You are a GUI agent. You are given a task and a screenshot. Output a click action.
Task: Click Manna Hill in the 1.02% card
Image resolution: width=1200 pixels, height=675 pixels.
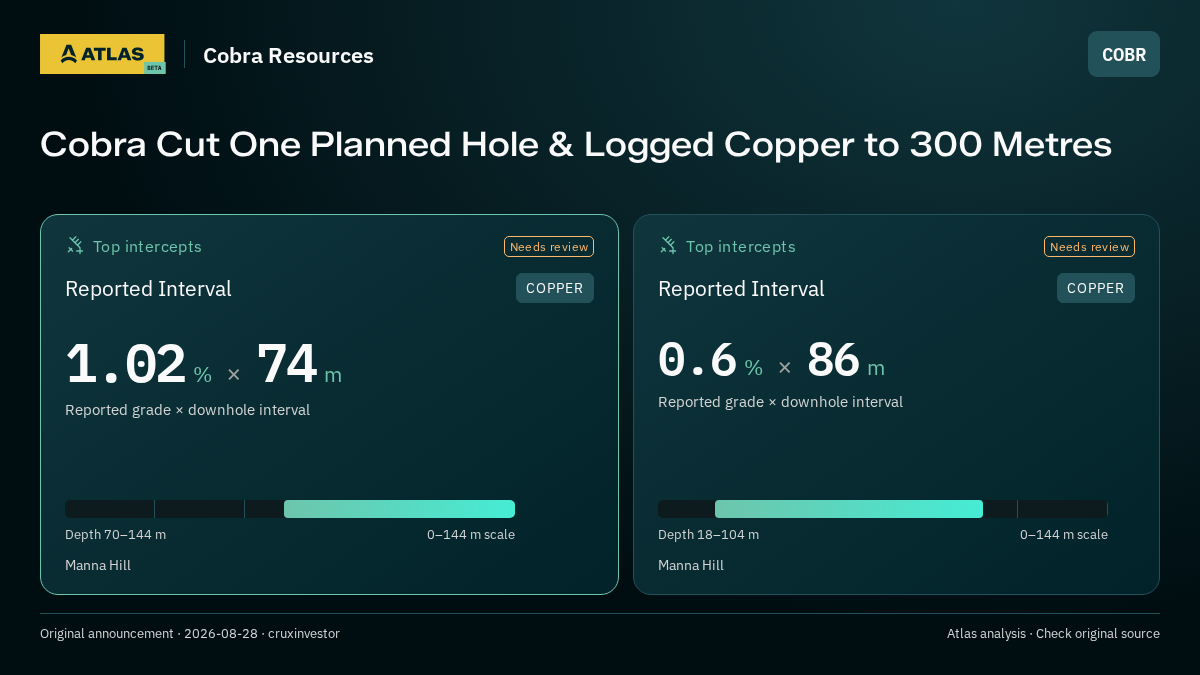tap(98, 566)
